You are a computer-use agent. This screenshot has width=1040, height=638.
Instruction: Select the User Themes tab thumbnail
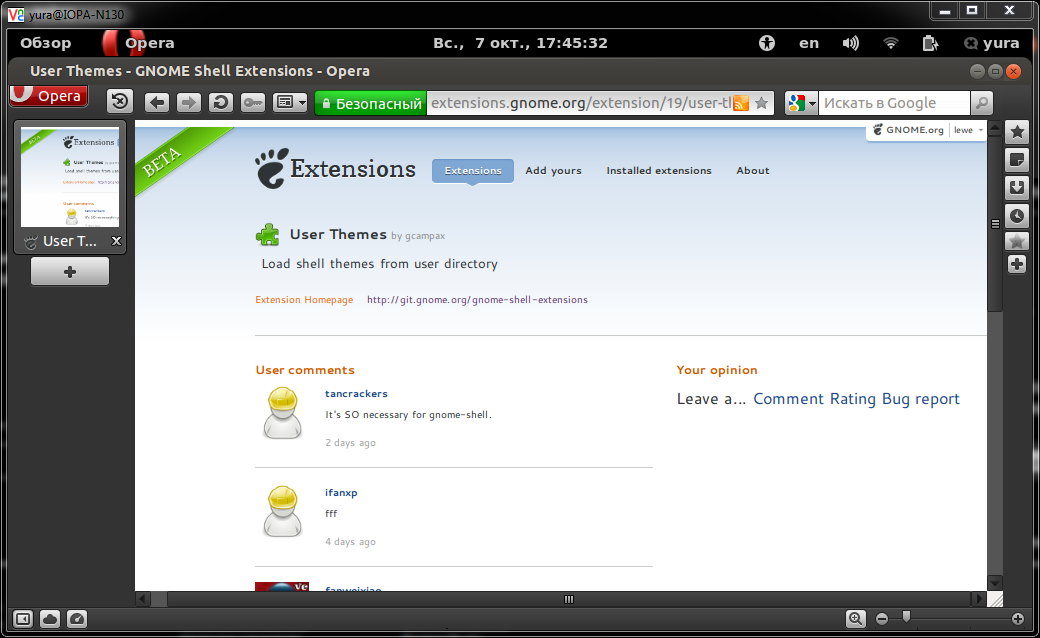[70, 177]
